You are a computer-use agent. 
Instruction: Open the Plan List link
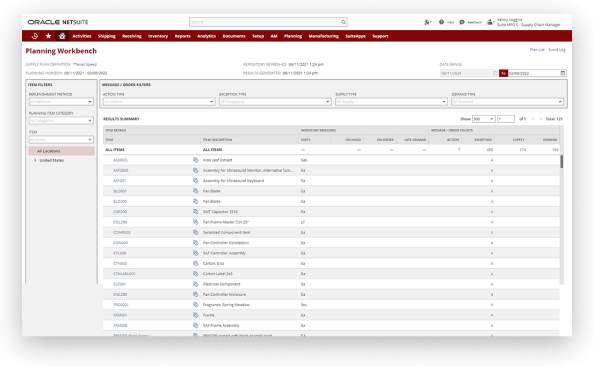pyautogui.click(x=537, y=50)
